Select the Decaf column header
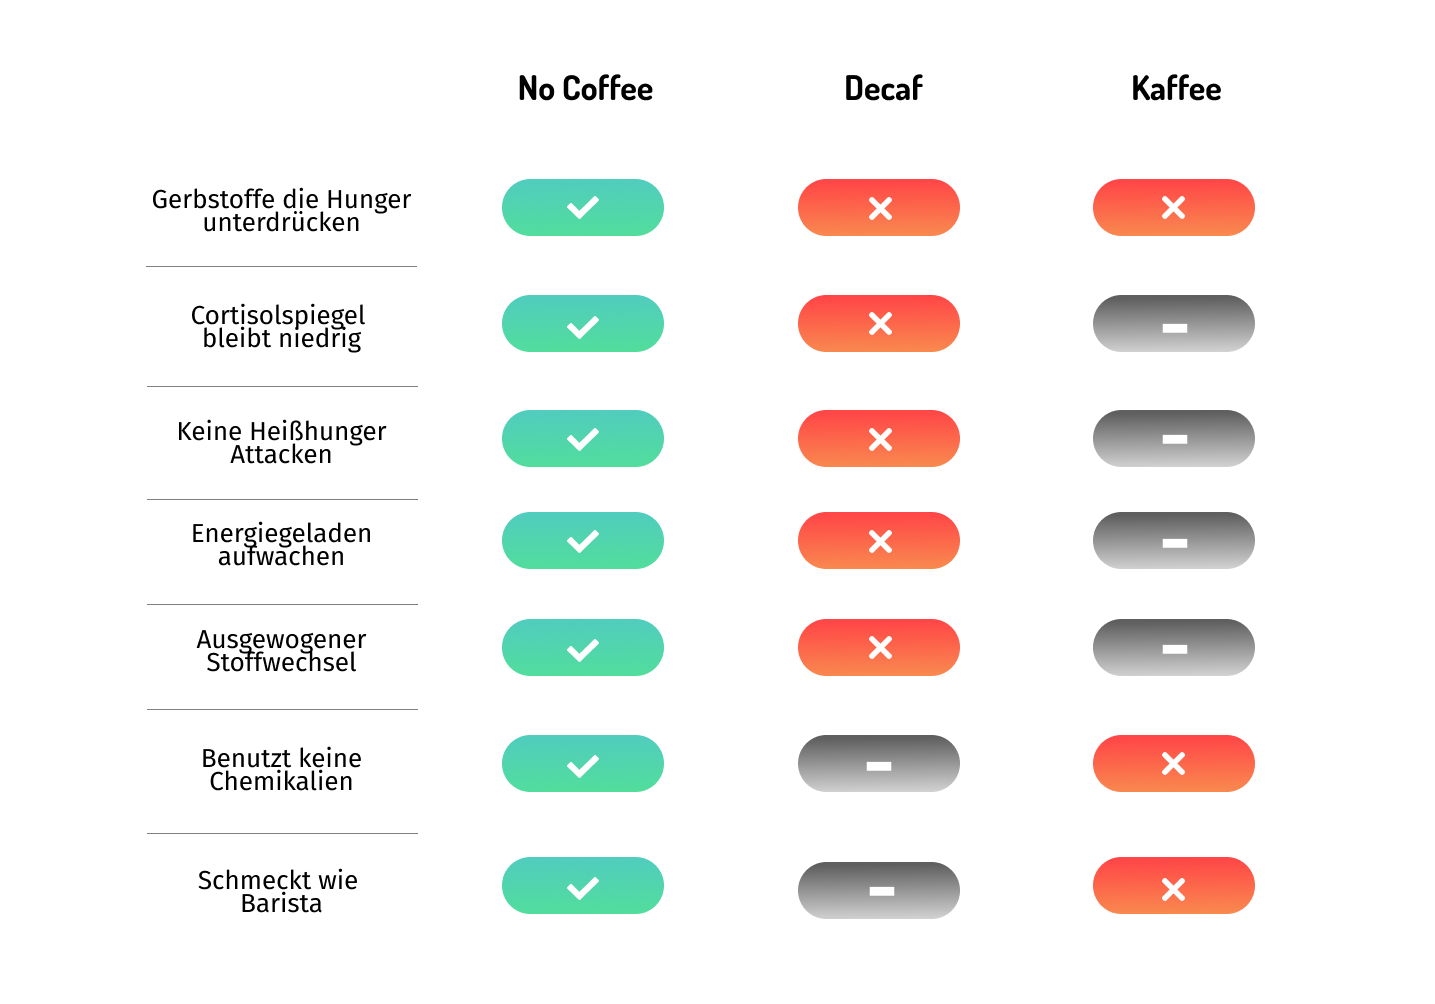The height and width of the screenshot is (1004, 1435). click(x=883, y=89)
